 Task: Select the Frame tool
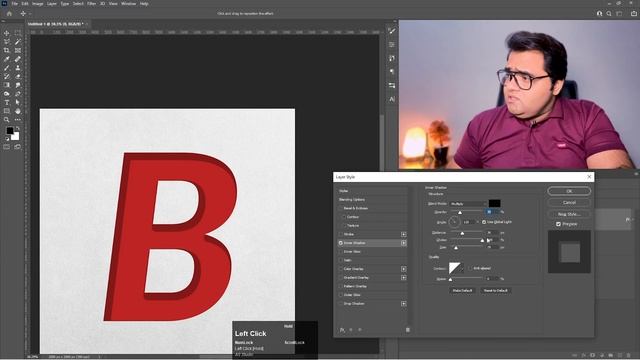point(18,51)
